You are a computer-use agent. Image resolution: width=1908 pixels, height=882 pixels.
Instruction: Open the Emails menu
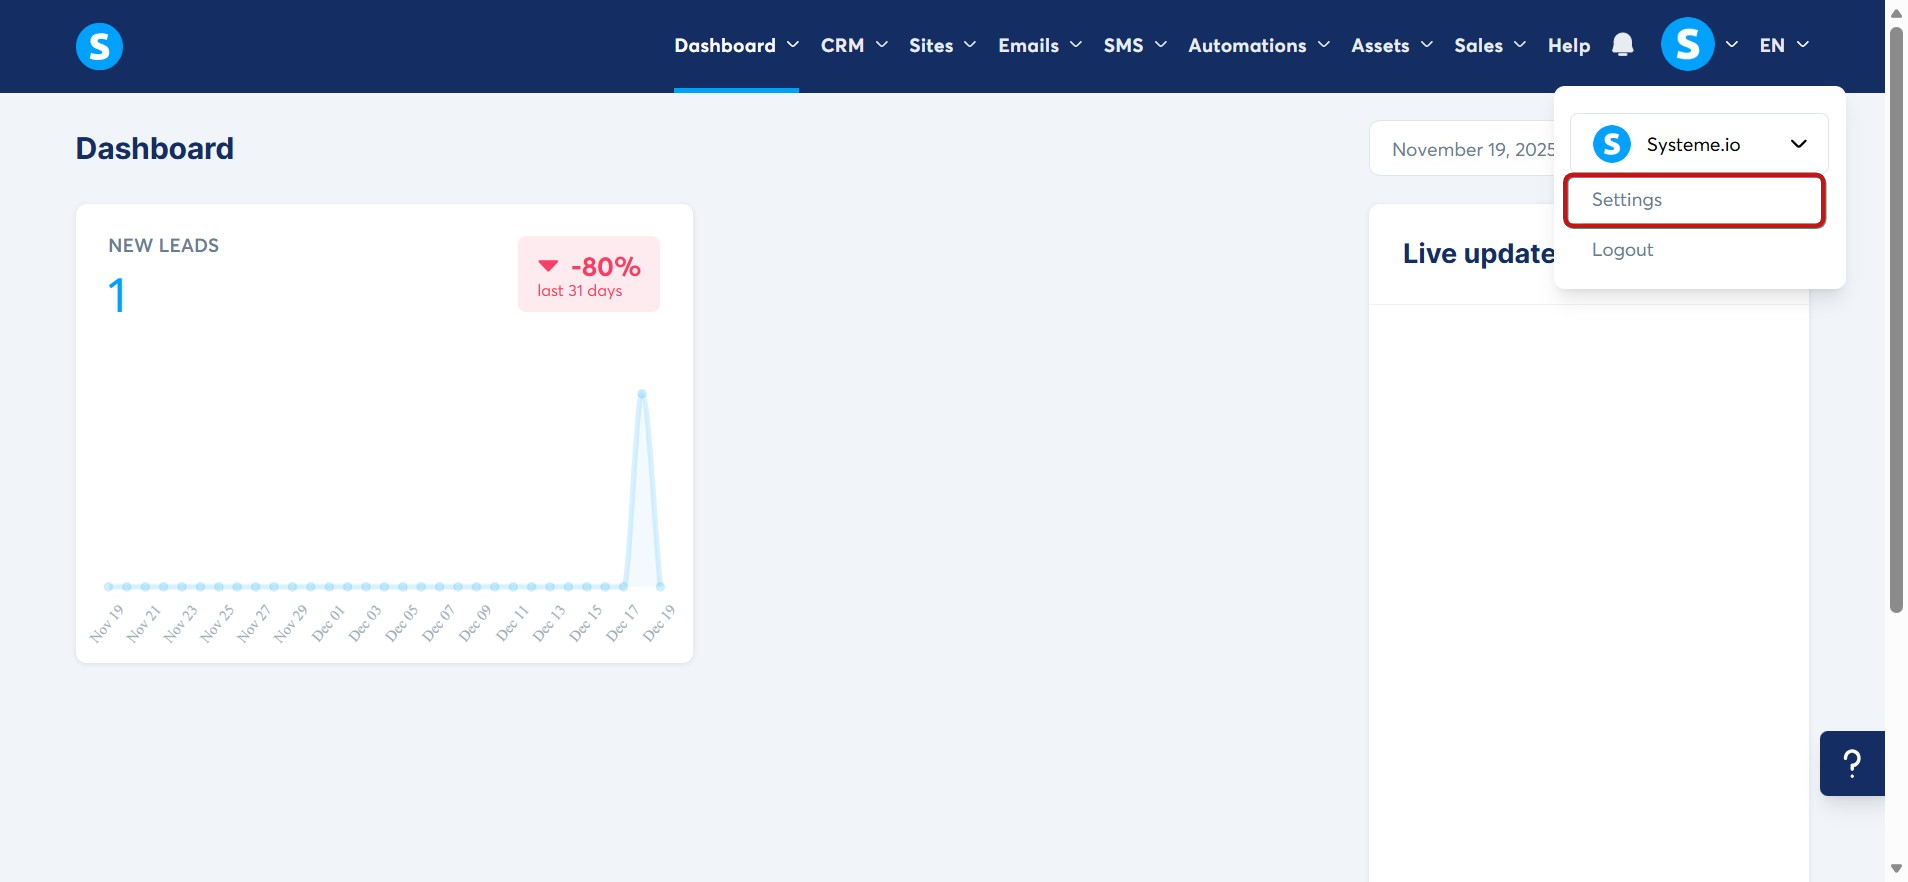click(1040, 45)
